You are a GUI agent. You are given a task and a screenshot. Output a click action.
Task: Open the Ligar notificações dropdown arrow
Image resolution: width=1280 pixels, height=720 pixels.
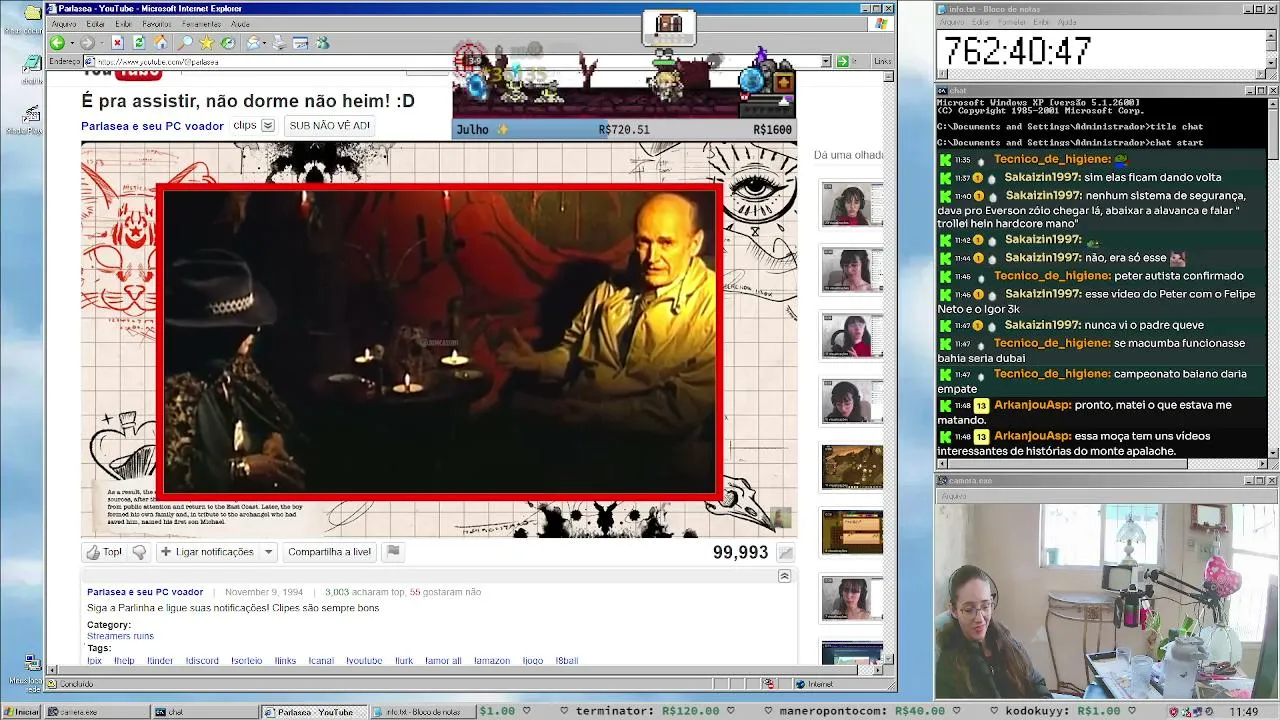(268, 552)
